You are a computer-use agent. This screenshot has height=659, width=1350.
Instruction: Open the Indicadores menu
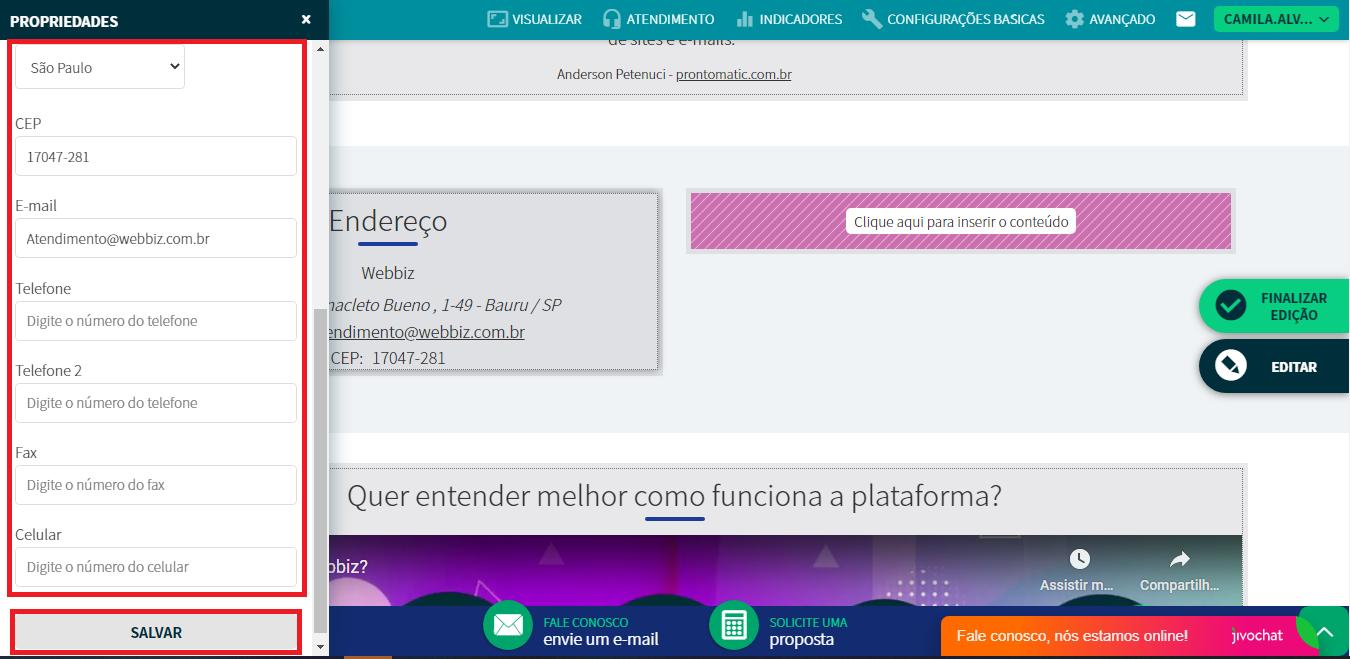coord(789,19)
